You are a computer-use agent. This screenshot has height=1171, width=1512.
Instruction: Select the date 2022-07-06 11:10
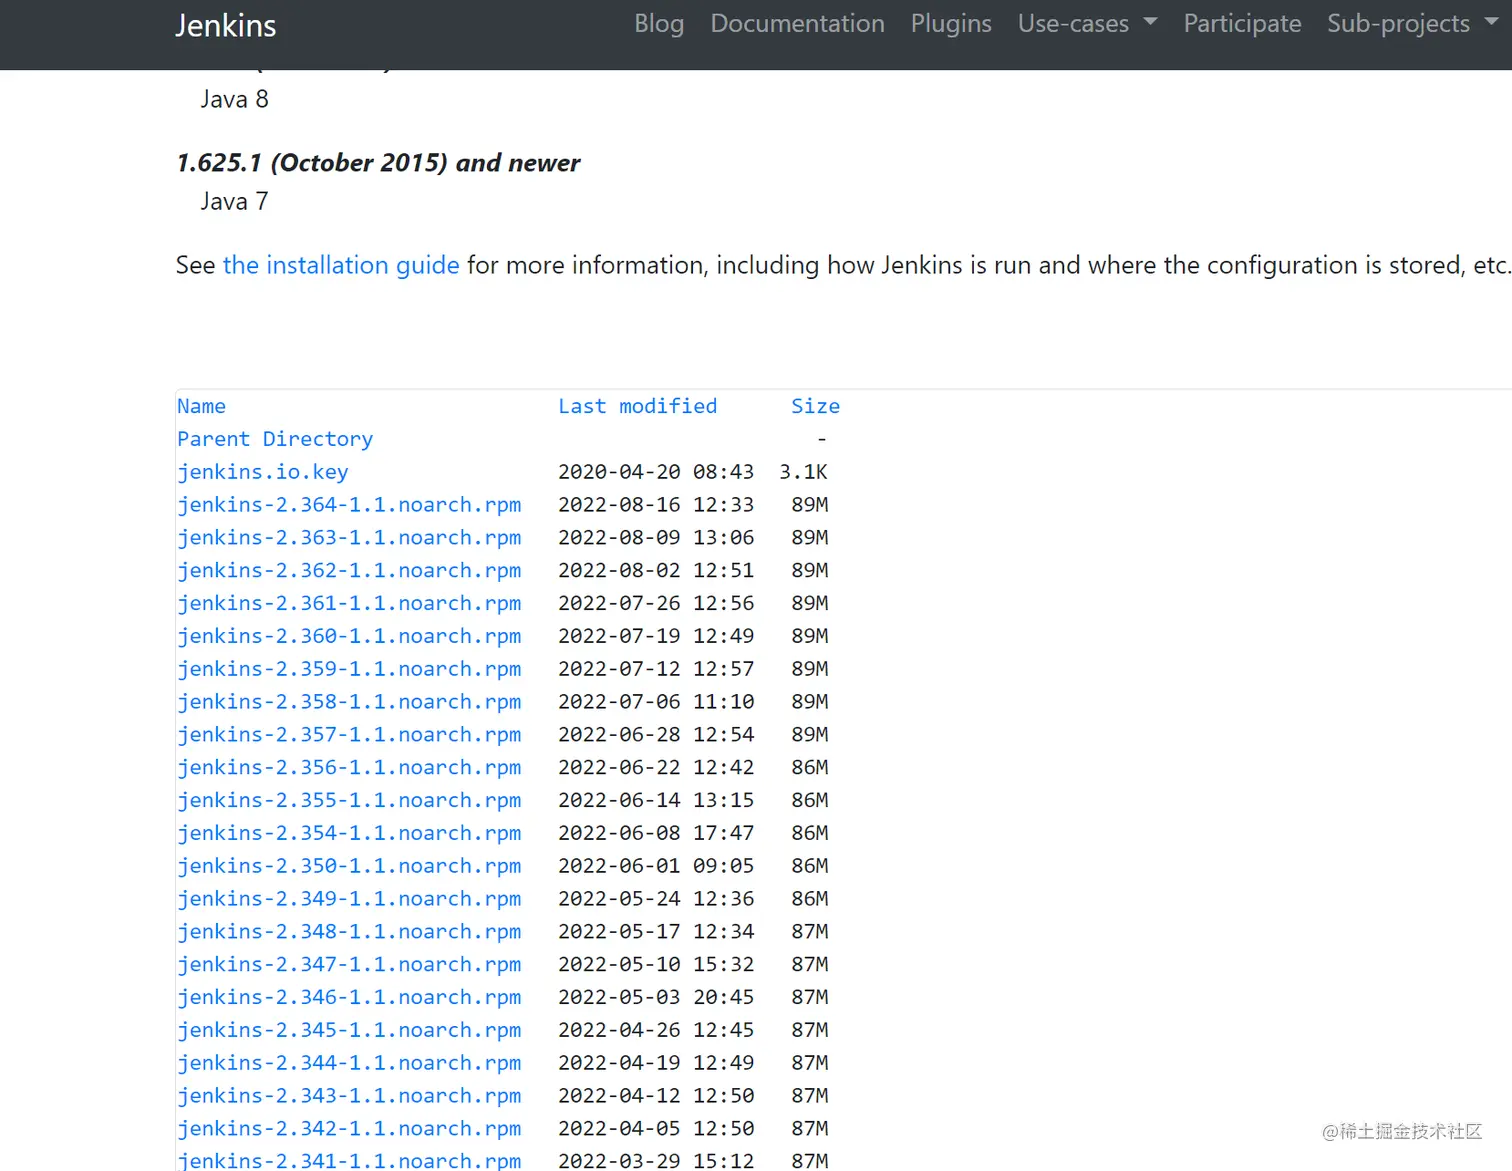click(x=656, y=702)
